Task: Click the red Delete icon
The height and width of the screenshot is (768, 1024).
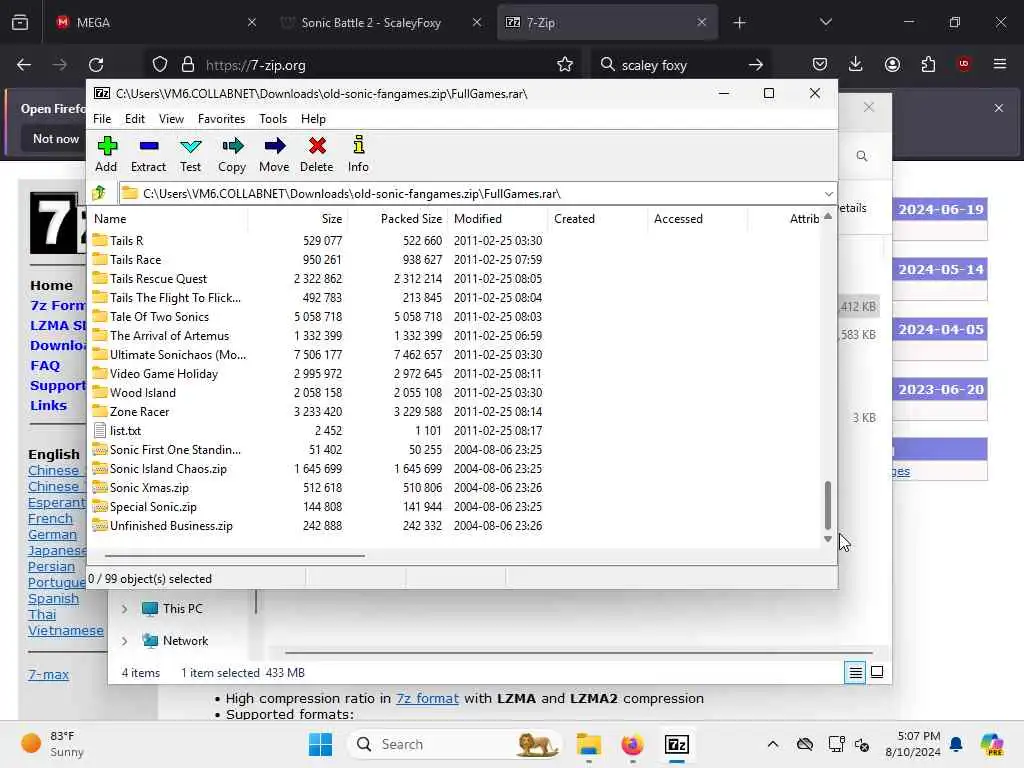Action: click(x=317, y=146)
